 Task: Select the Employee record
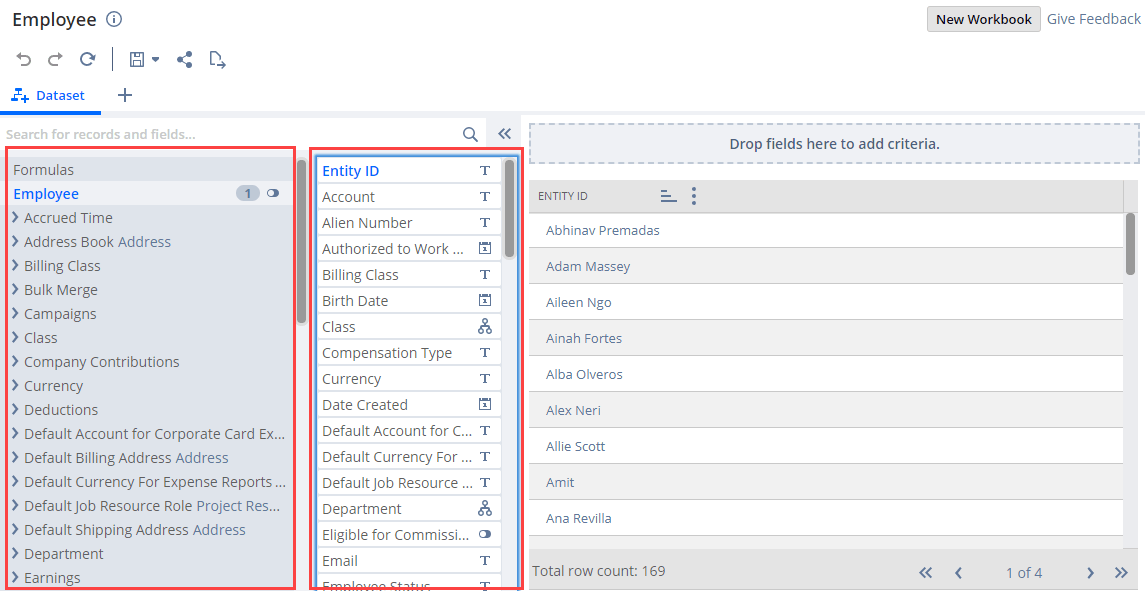pyautogui.click(x=46, y=194)
